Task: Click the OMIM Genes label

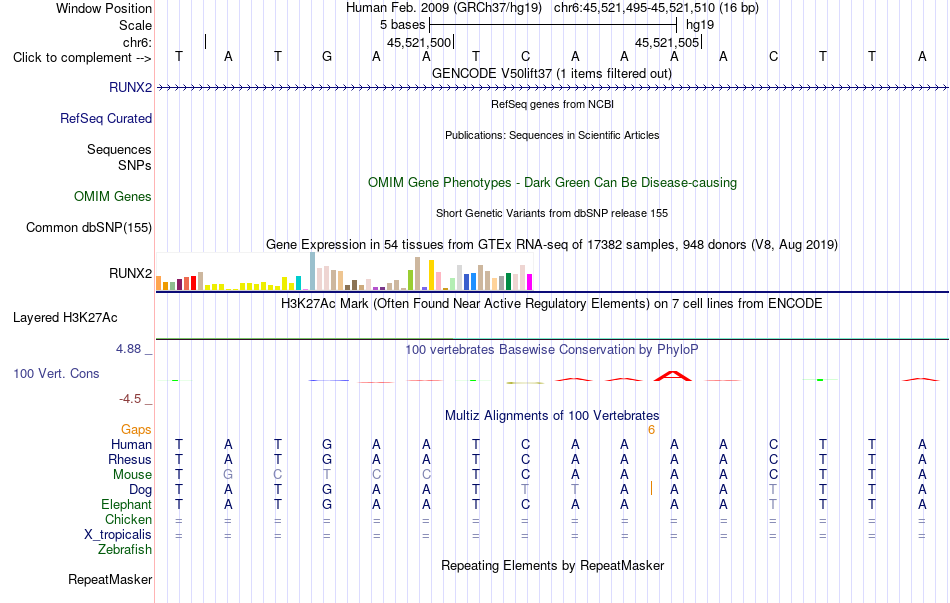Action: [x=112, y=196]
